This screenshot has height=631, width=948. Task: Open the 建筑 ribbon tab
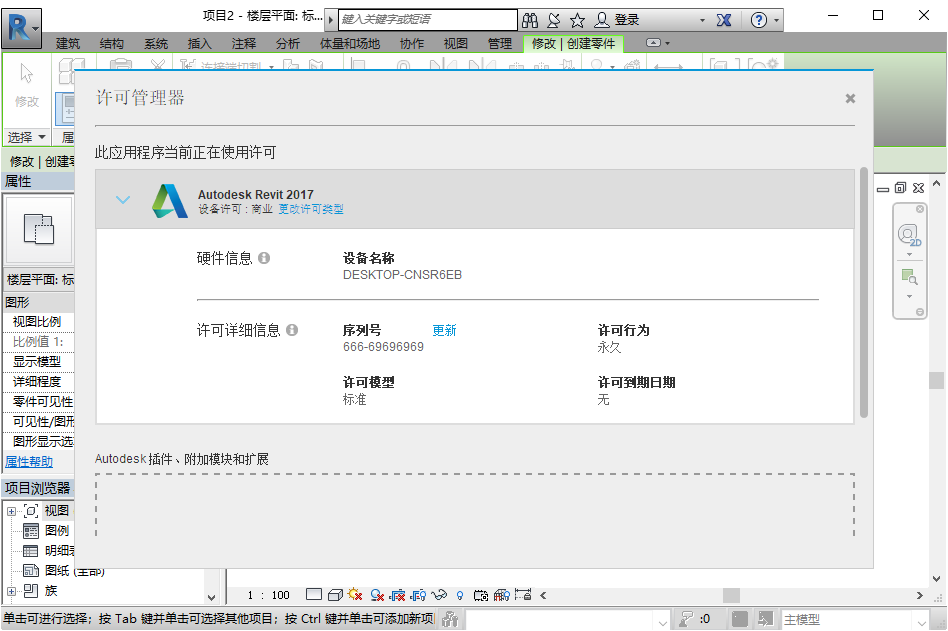pos(68,44)
